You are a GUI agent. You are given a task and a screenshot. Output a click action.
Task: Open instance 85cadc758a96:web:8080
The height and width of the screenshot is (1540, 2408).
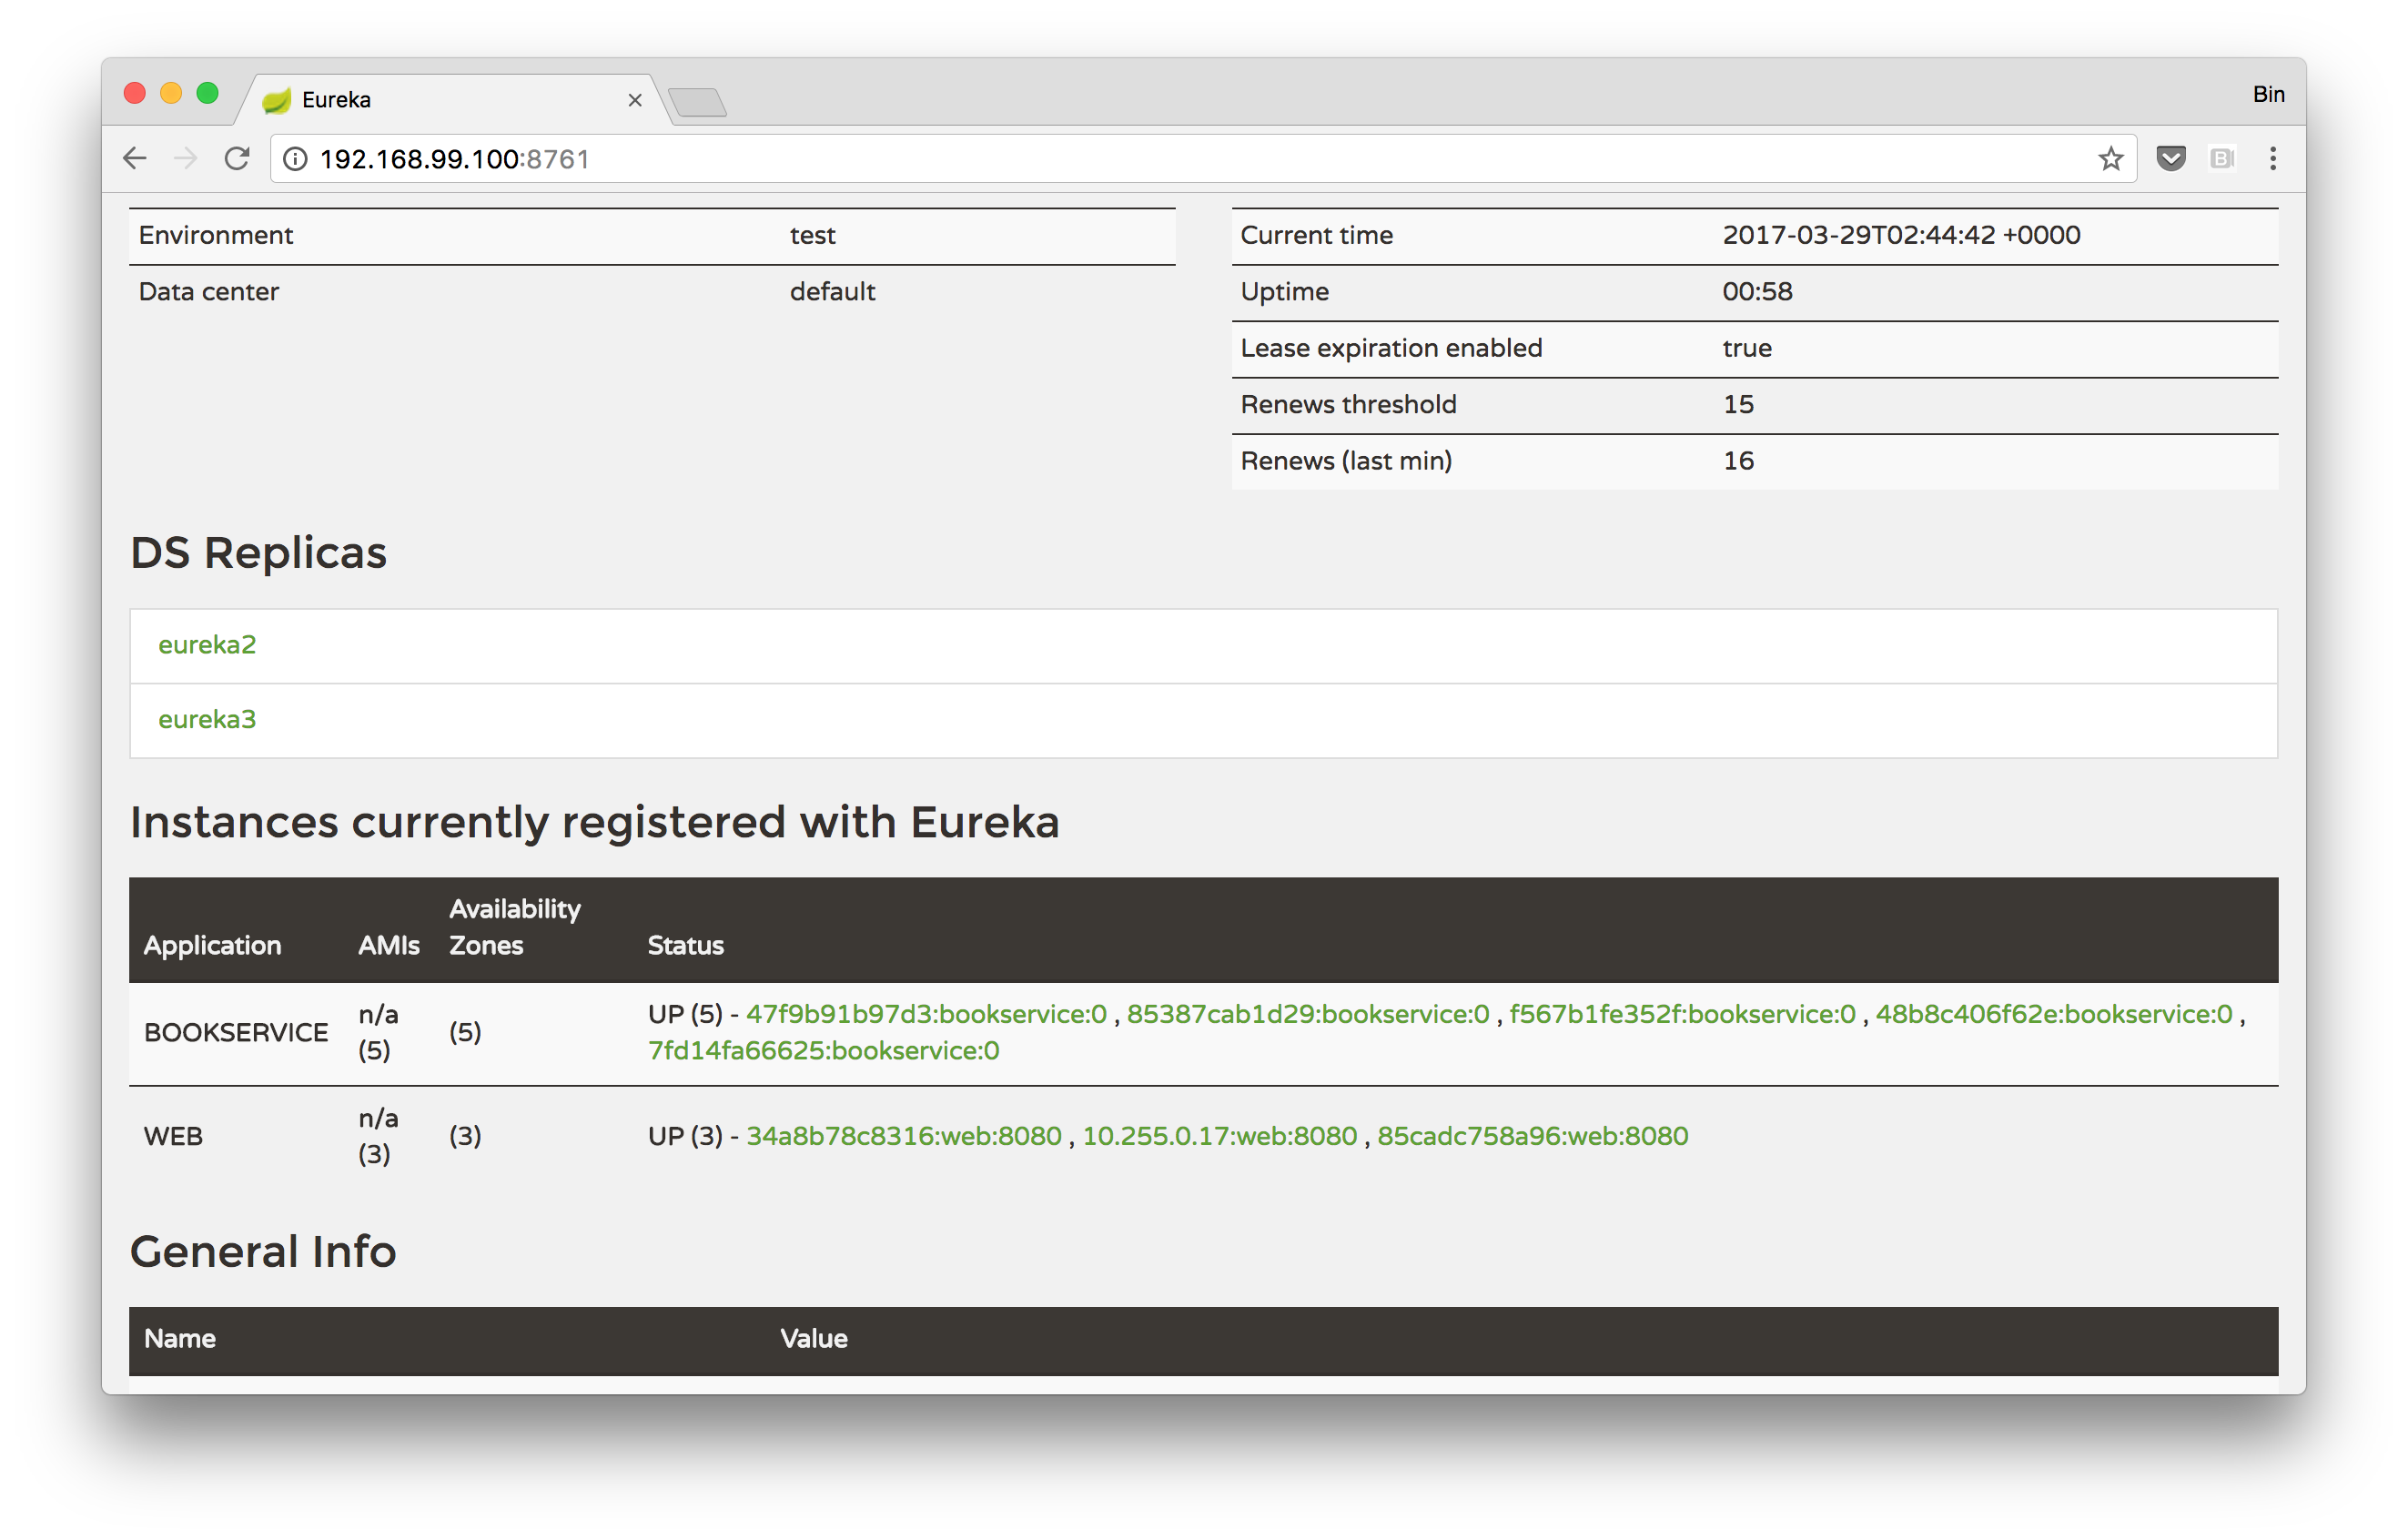pos(1532,1136)
